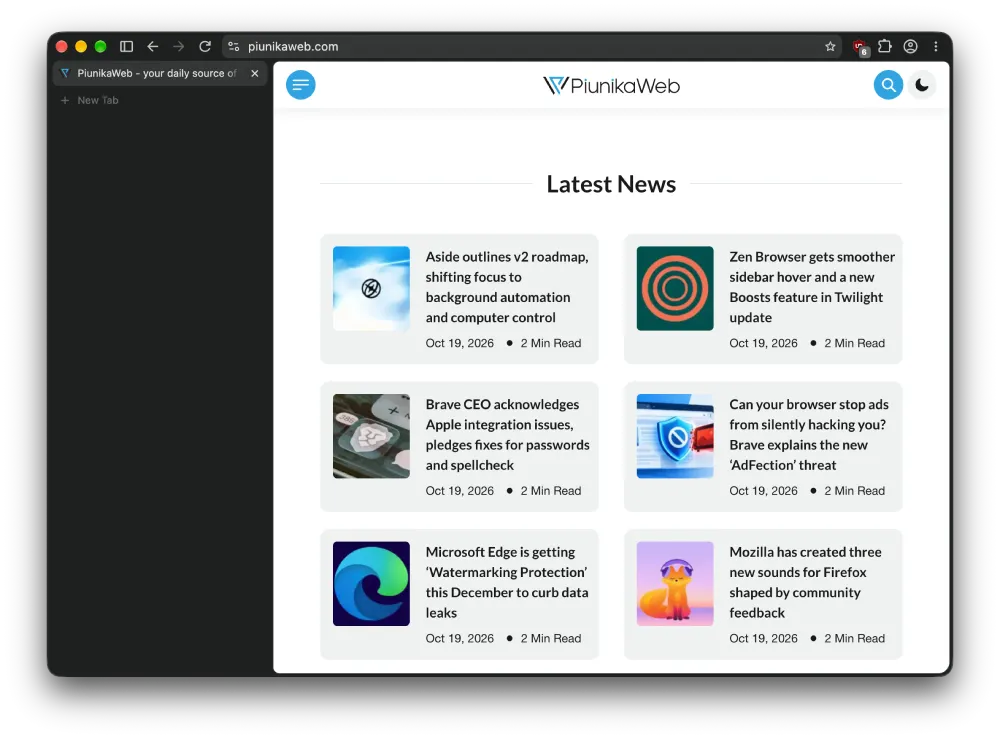Open the site search button
The image size is (1000, 739).
pyautogui.click(x=888, y=85)
